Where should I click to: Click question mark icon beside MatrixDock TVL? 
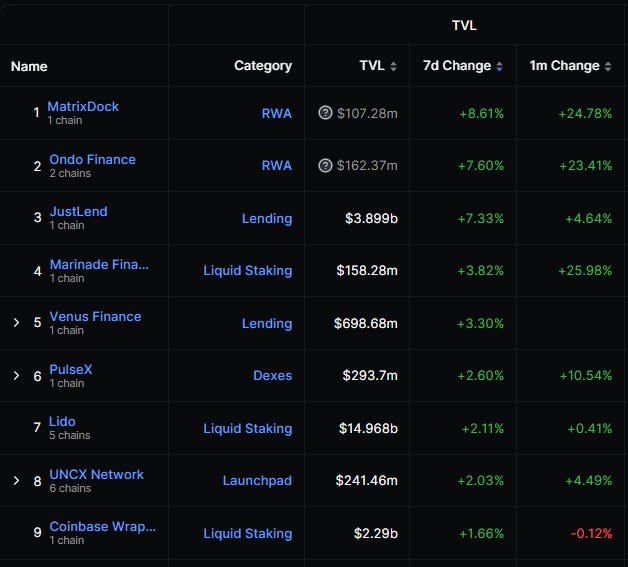click(325, 113)
